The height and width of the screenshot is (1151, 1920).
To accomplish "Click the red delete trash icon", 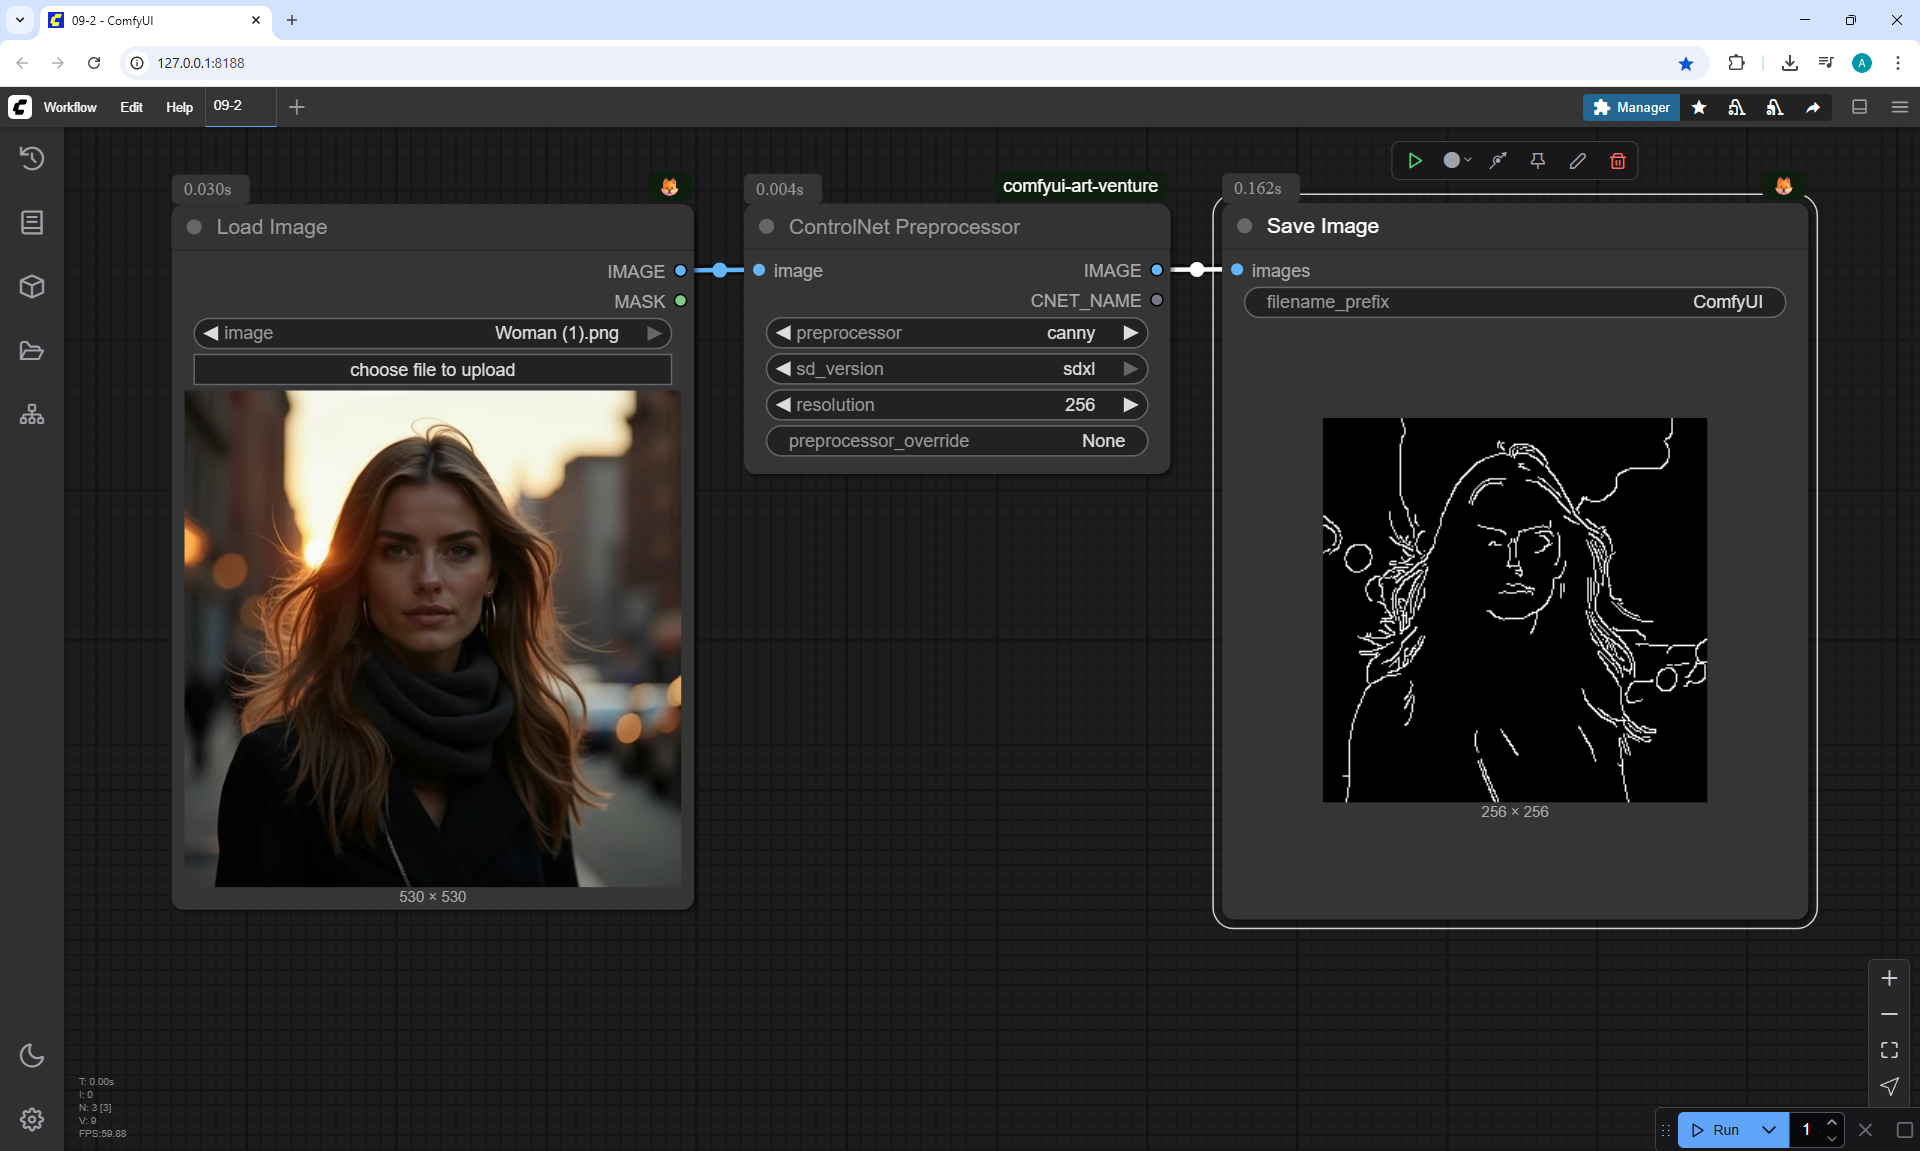I will pyautogui.click(x=1617, y=161).
